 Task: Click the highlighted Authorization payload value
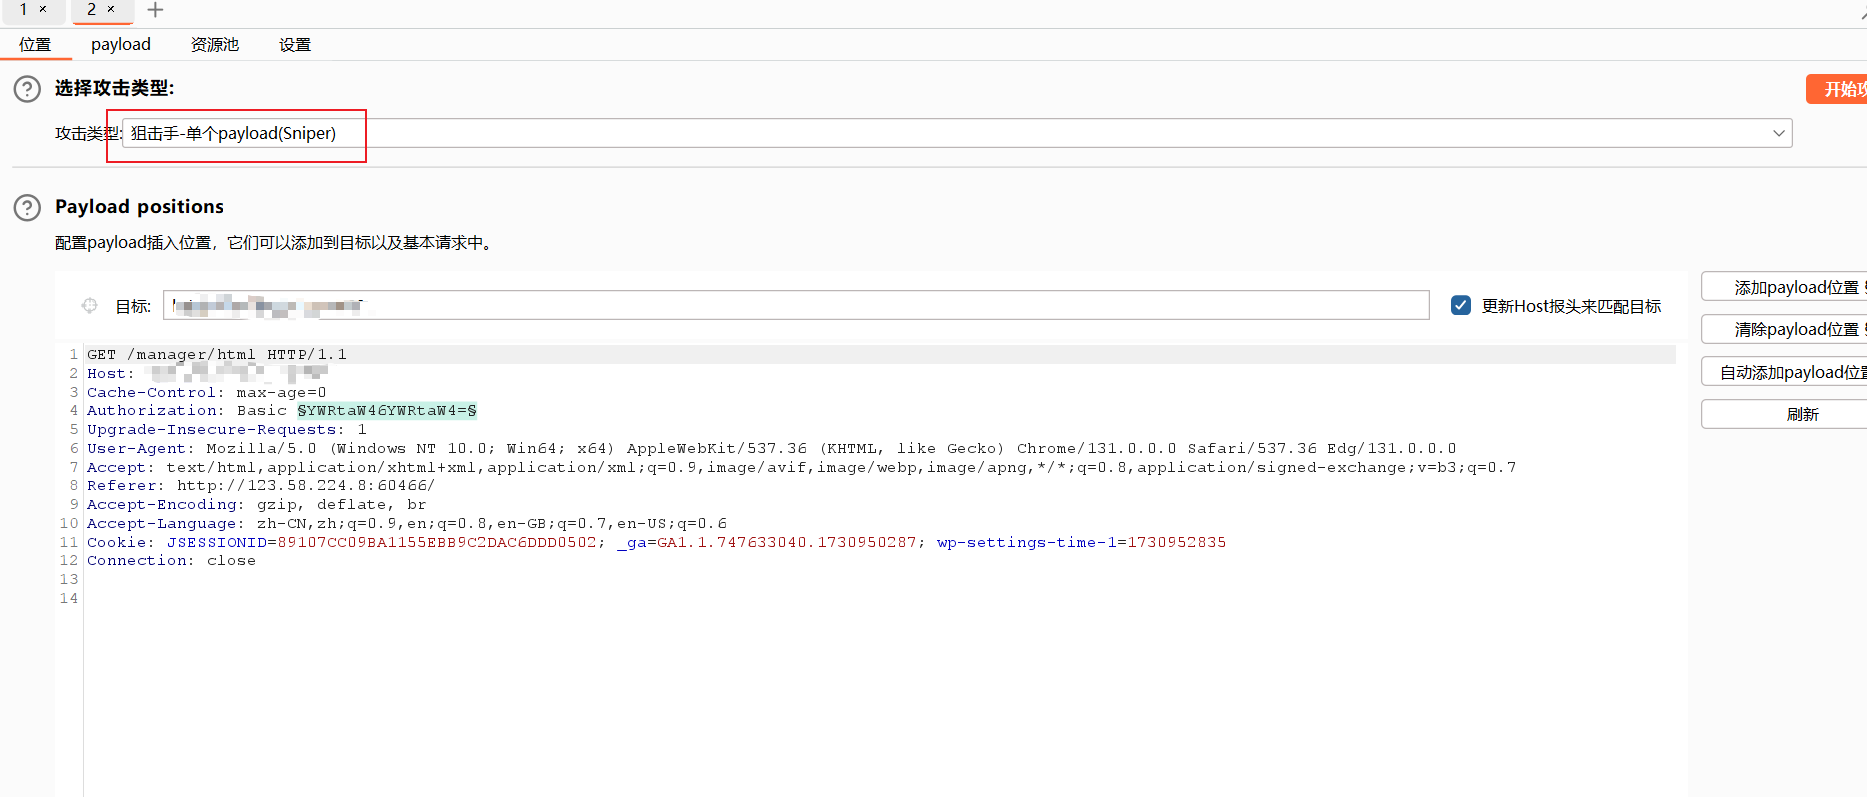pyautogui.click(x=387, y=411)
